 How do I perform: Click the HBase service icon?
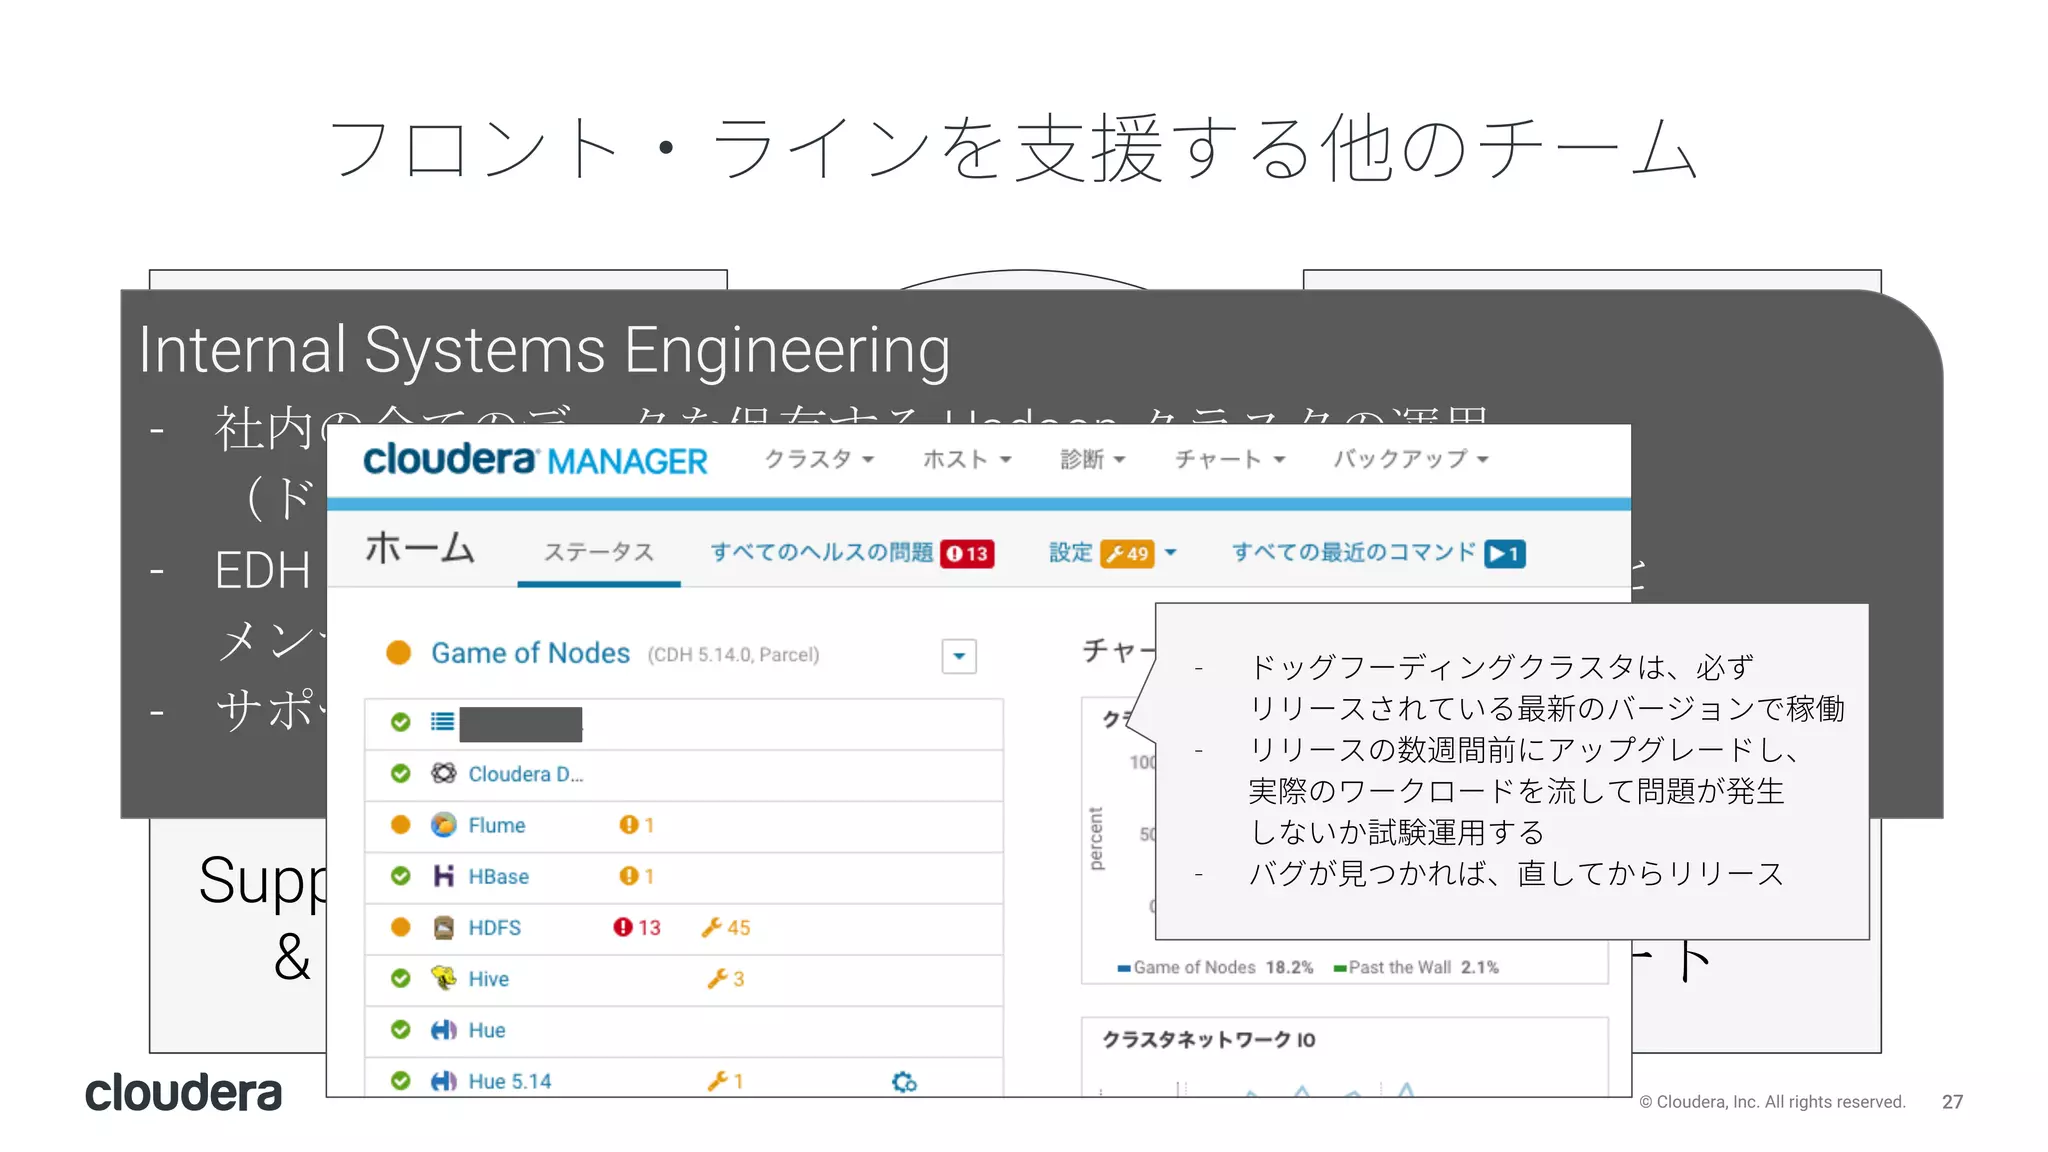point(444,876)
